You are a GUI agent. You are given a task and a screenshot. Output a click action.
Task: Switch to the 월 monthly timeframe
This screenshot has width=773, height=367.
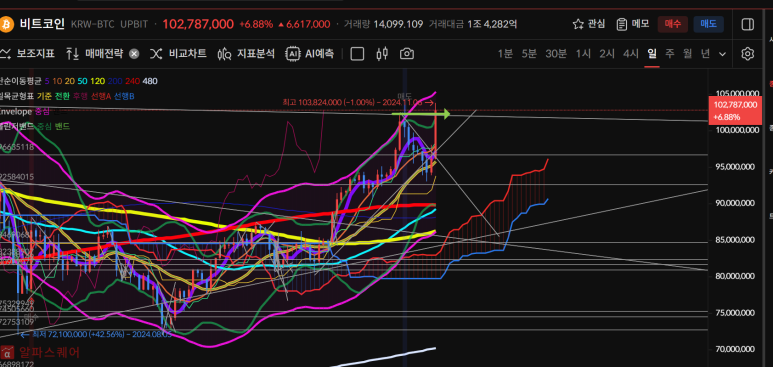click(687, 54)
